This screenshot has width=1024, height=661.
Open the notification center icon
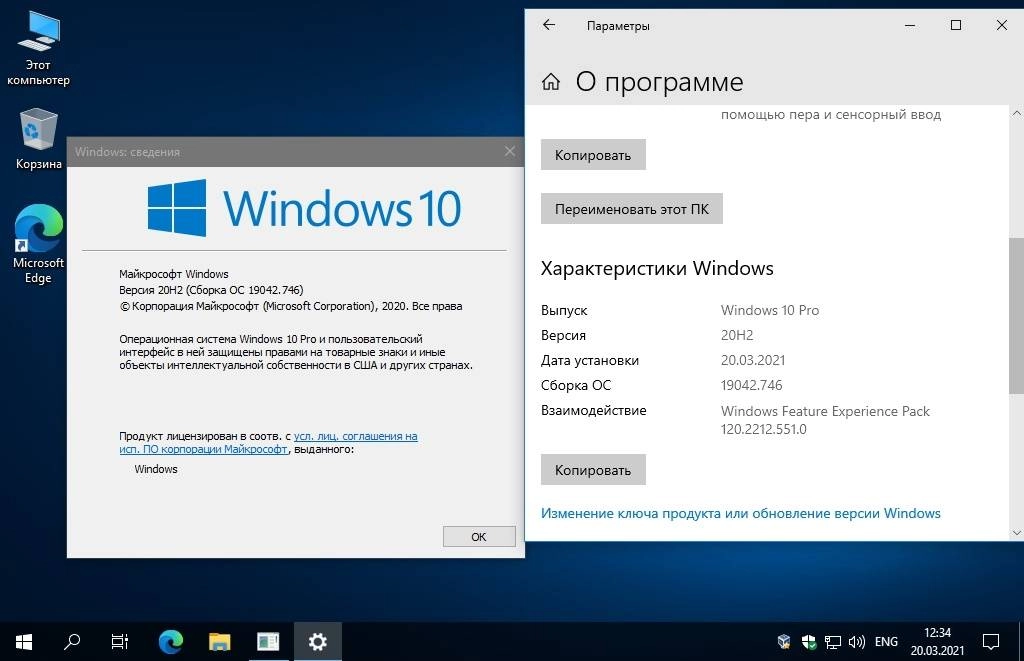tap(991, 642)
